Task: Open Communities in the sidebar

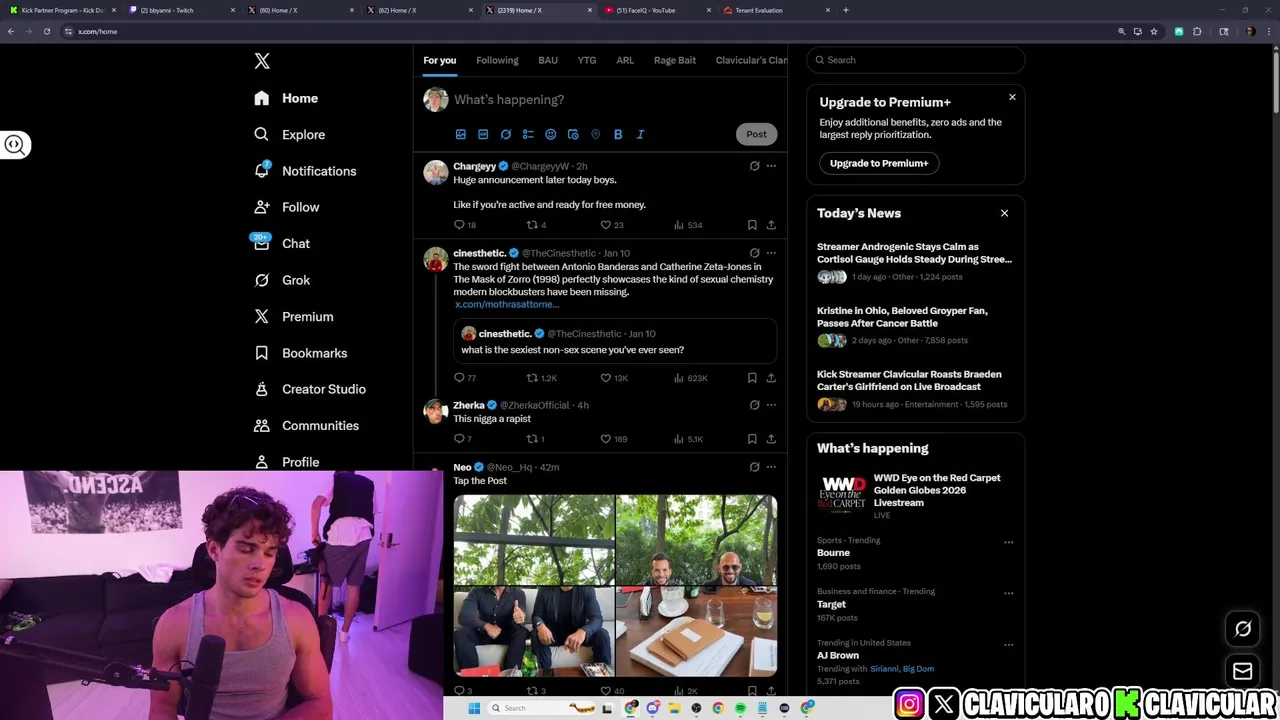Action: click(x=306, y=425)
